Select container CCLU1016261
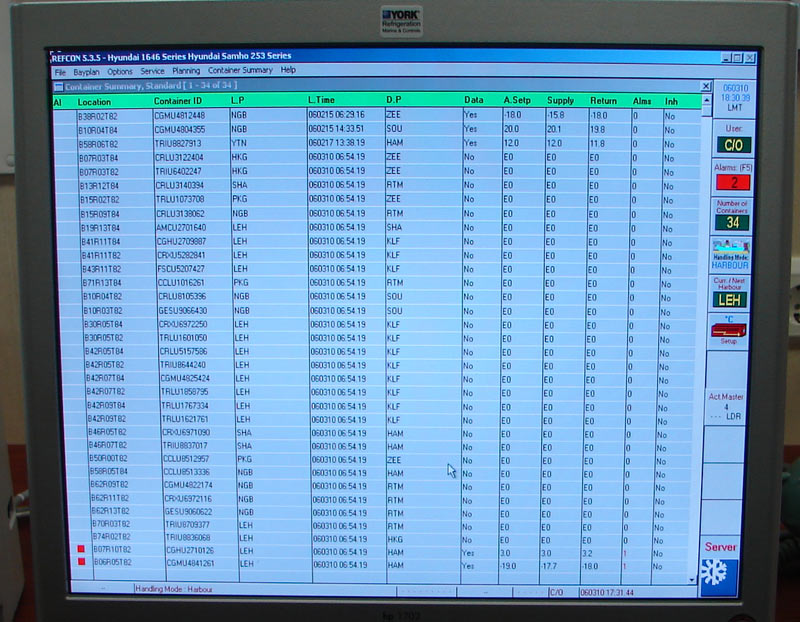800x622 pixels. pyautogui.click(x=181, y=283)
